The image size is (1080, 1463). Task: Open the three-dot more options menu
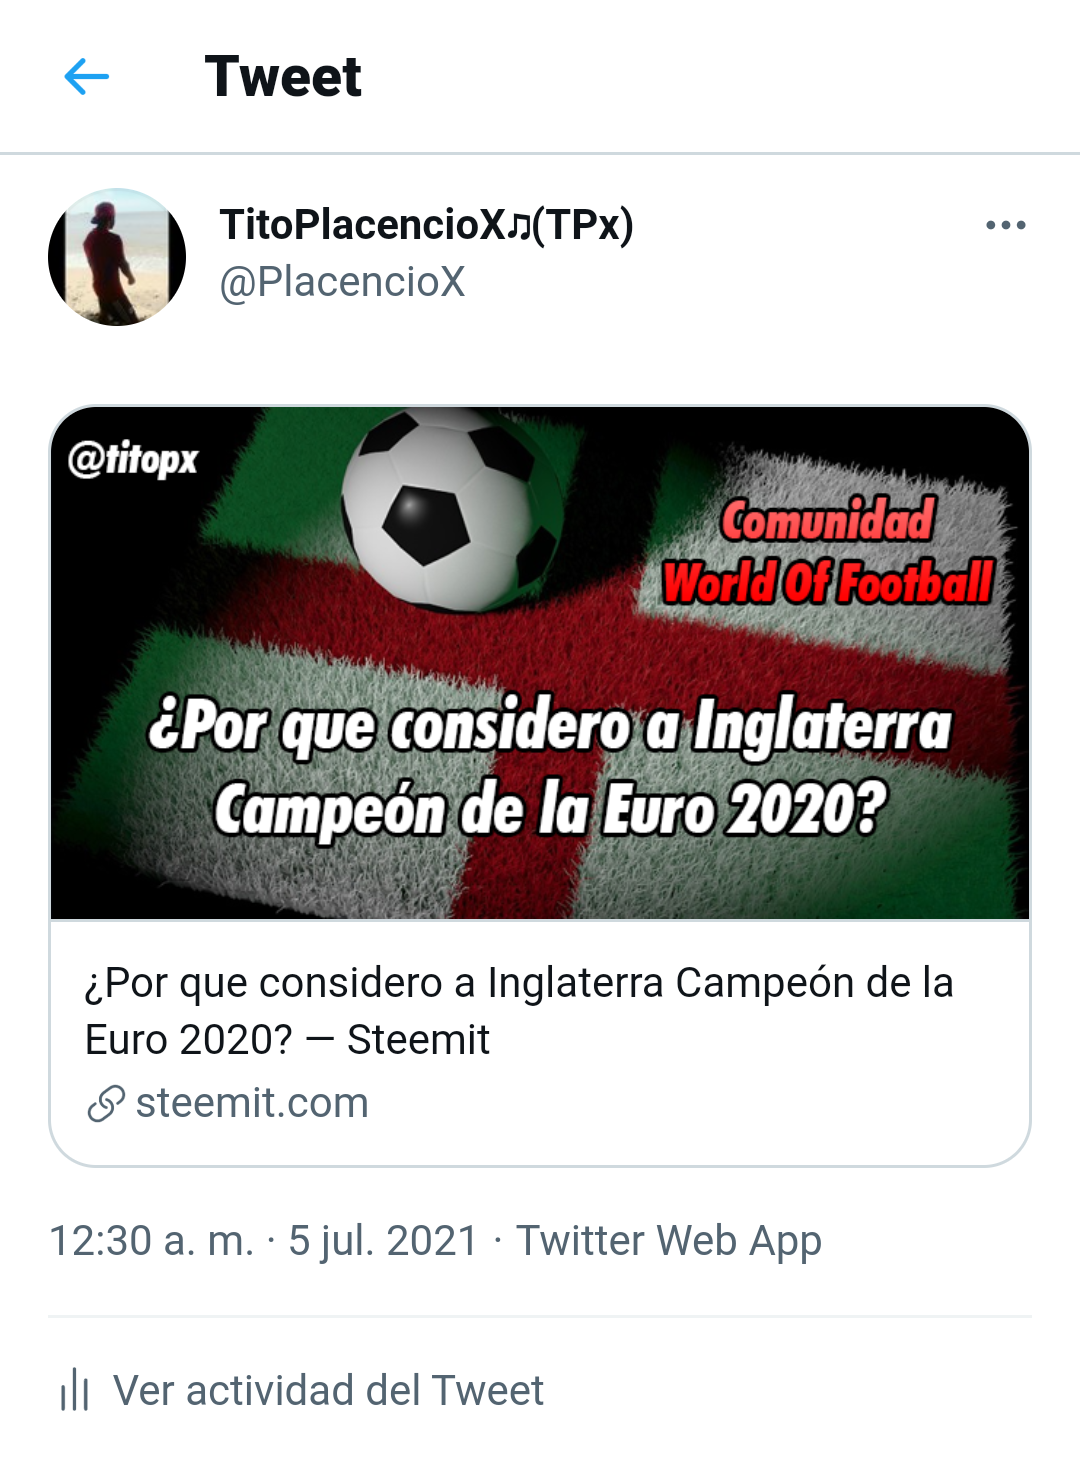tap(1005, 225)
